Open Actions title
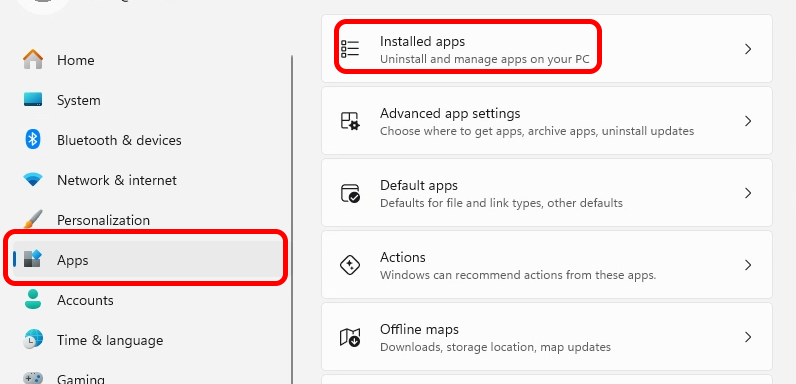Screen dimensions: 796x384 click(403, 257)
